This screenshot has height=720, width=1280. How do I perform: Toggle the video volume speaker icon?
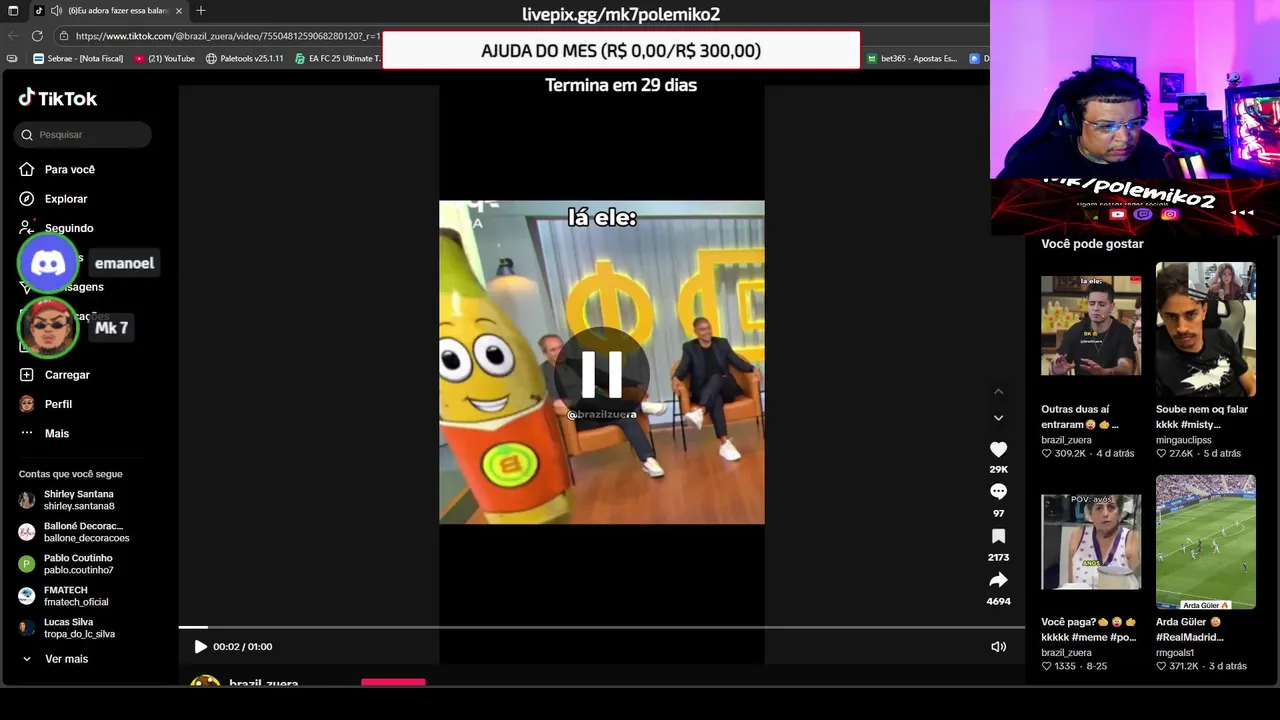click(x=998, y=647)
